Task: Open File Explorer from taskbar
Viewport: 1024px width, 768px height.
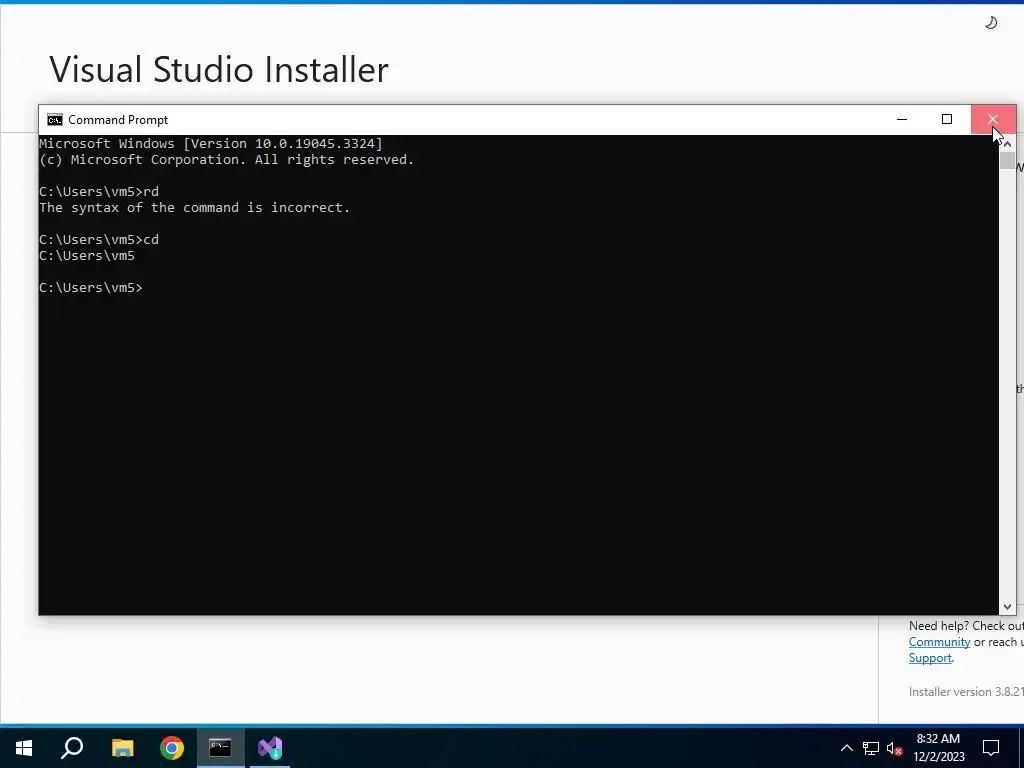Action: (122, 747)
